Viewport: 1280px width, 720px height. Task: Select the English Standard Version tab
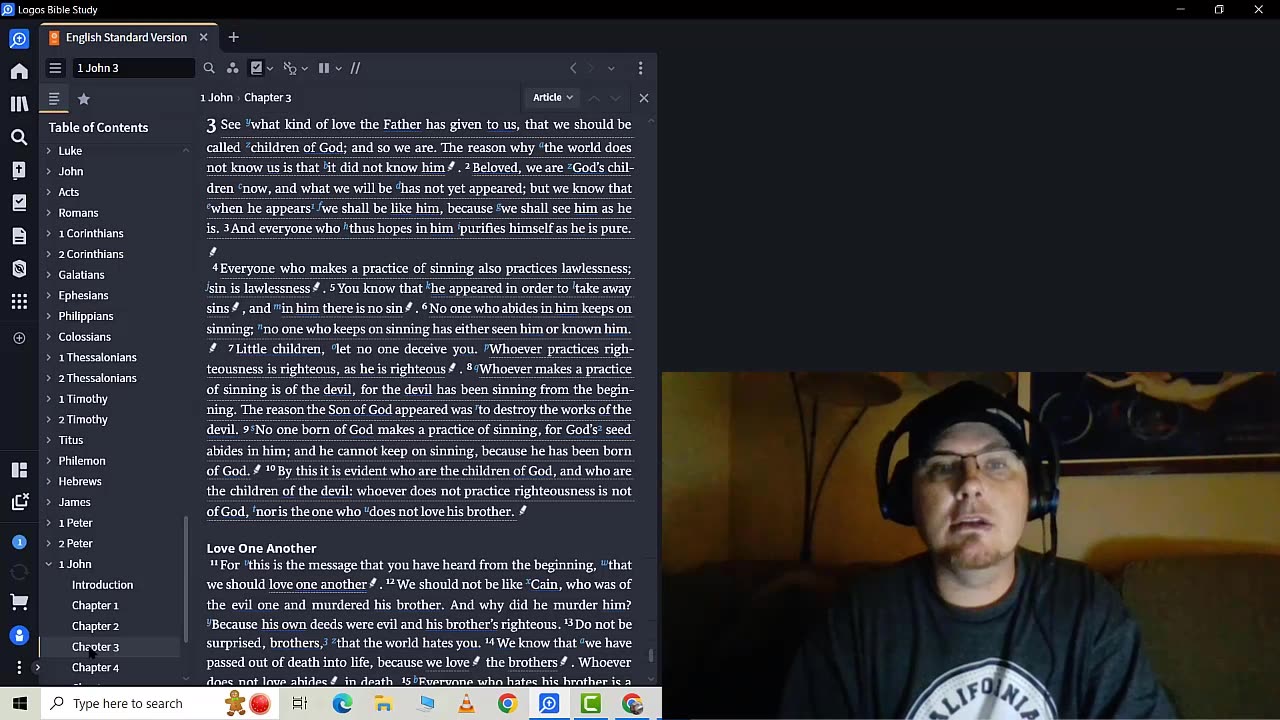pos(126,37)
